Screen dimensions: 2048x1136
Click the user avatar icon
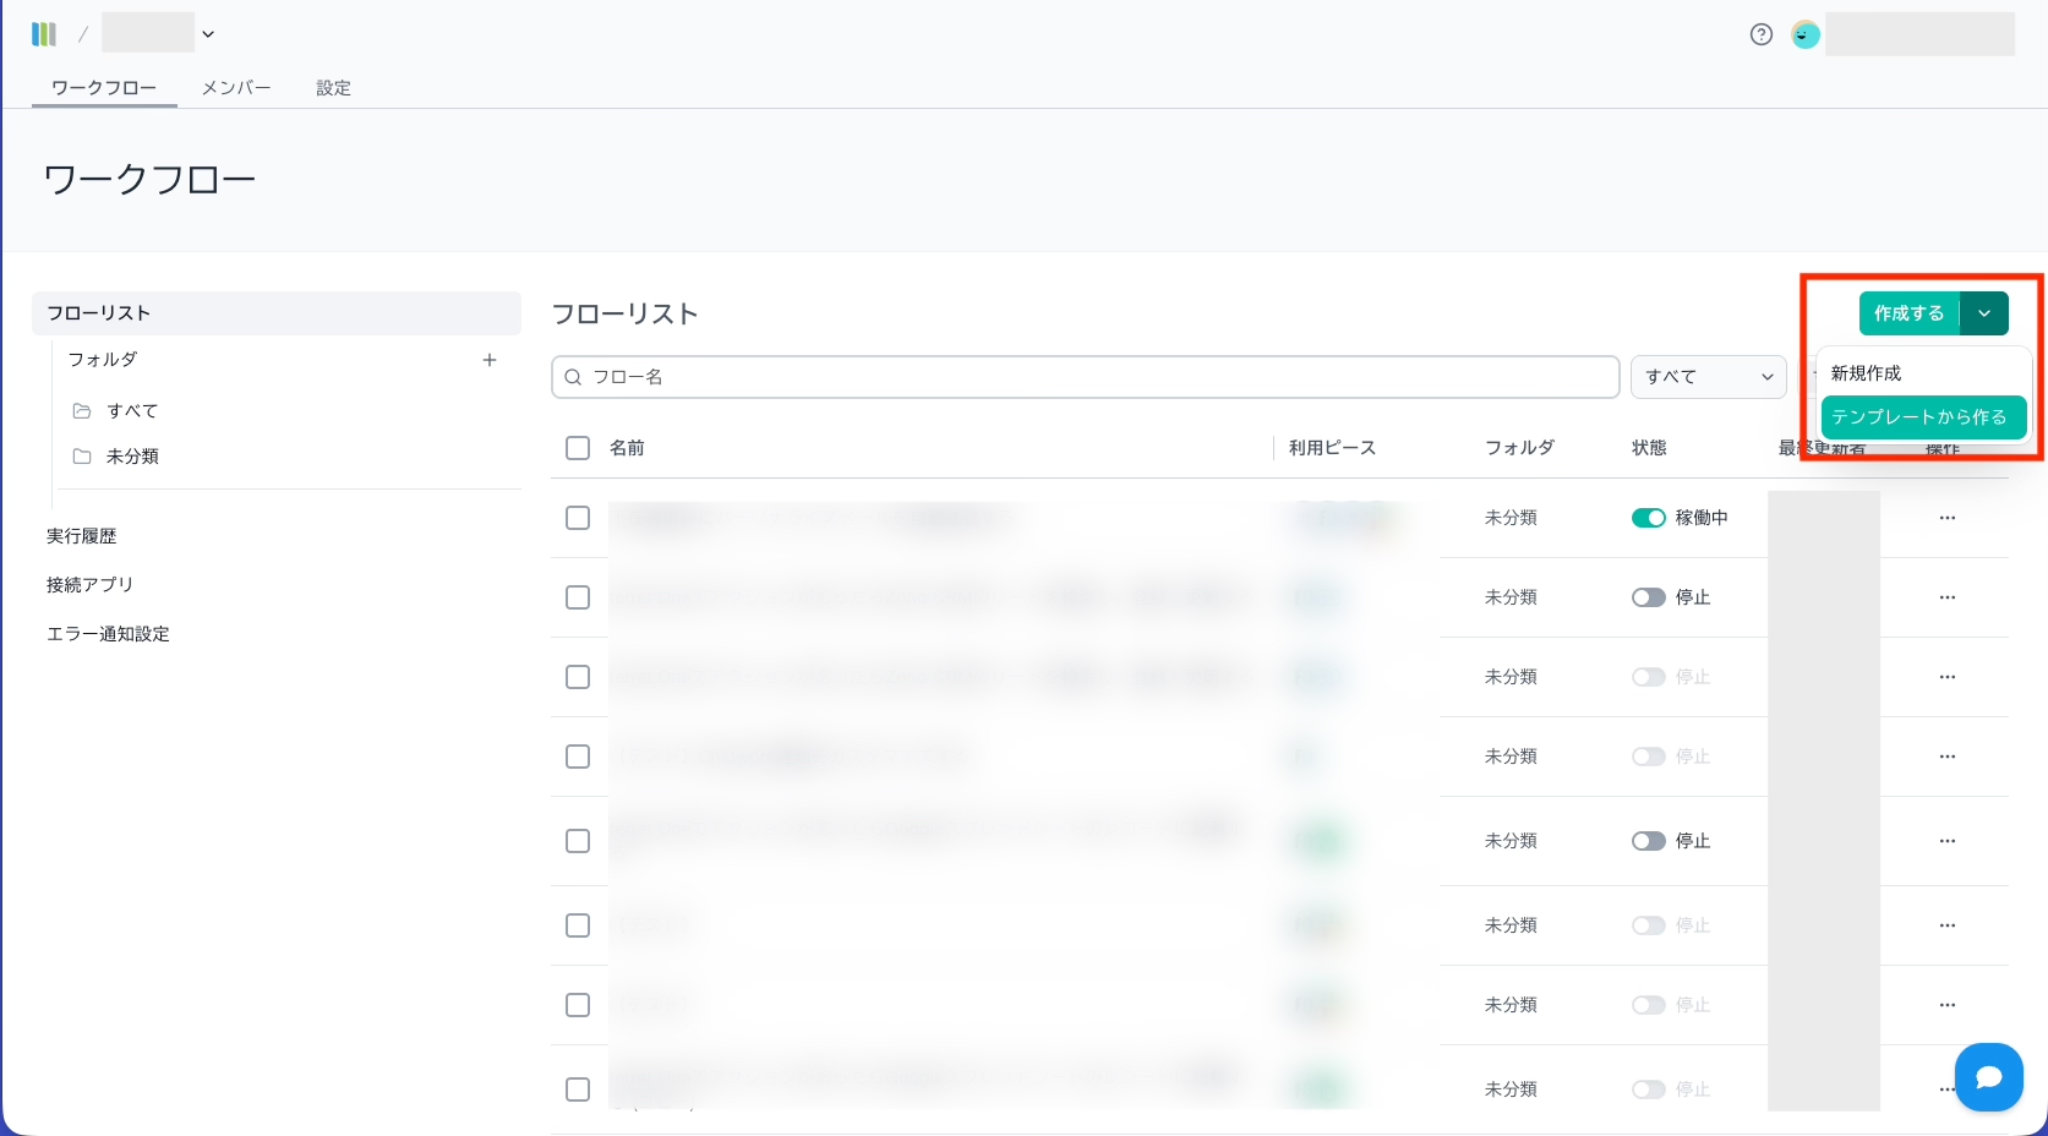pyautogui.click(x=1805, y=35)
